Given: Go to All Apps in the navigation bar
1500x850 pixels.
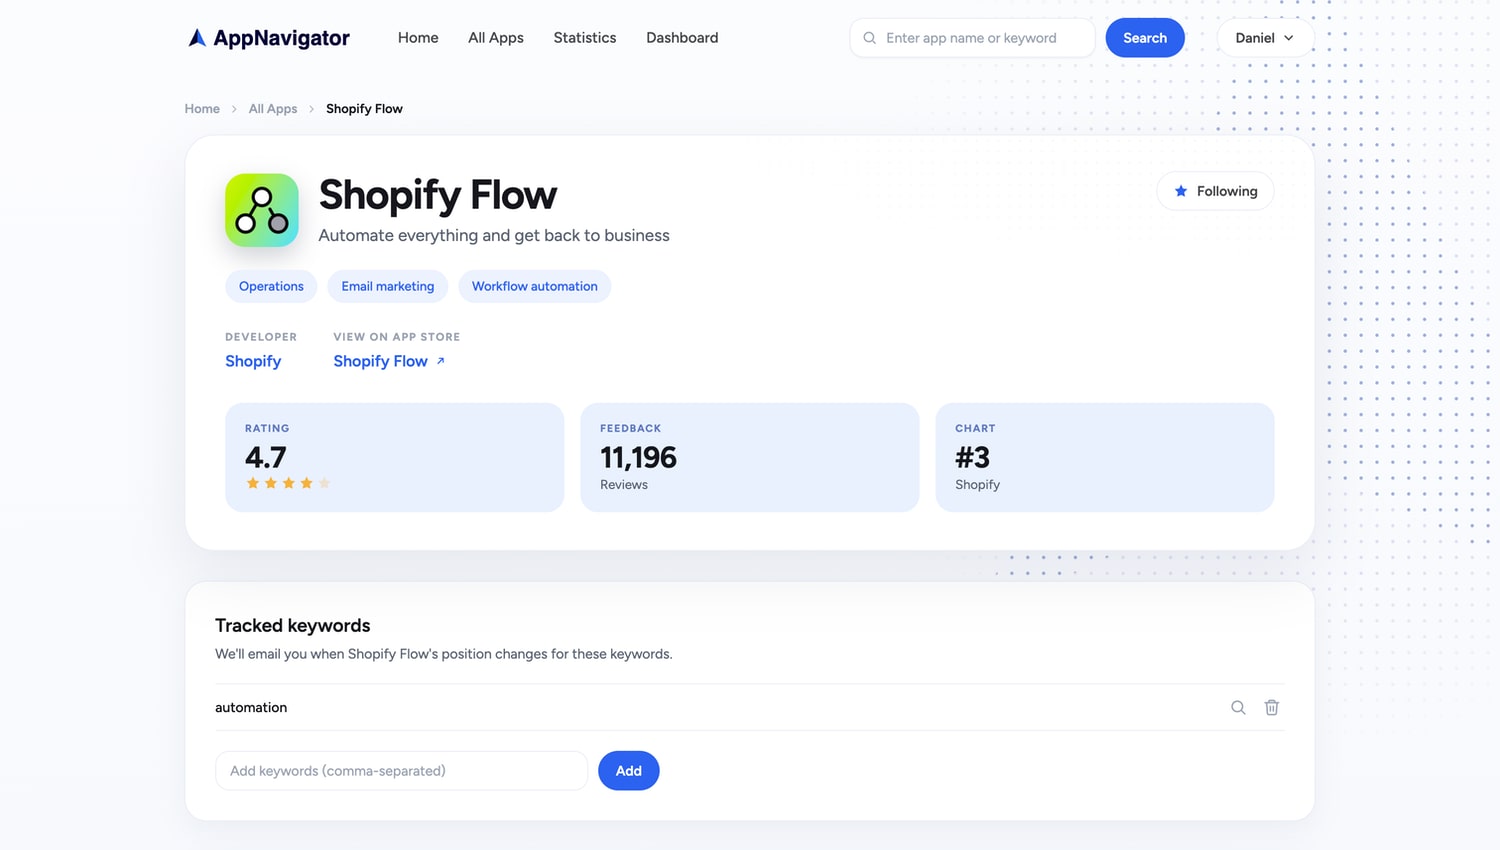Looking at the screenshot, I should coord(496,38).
